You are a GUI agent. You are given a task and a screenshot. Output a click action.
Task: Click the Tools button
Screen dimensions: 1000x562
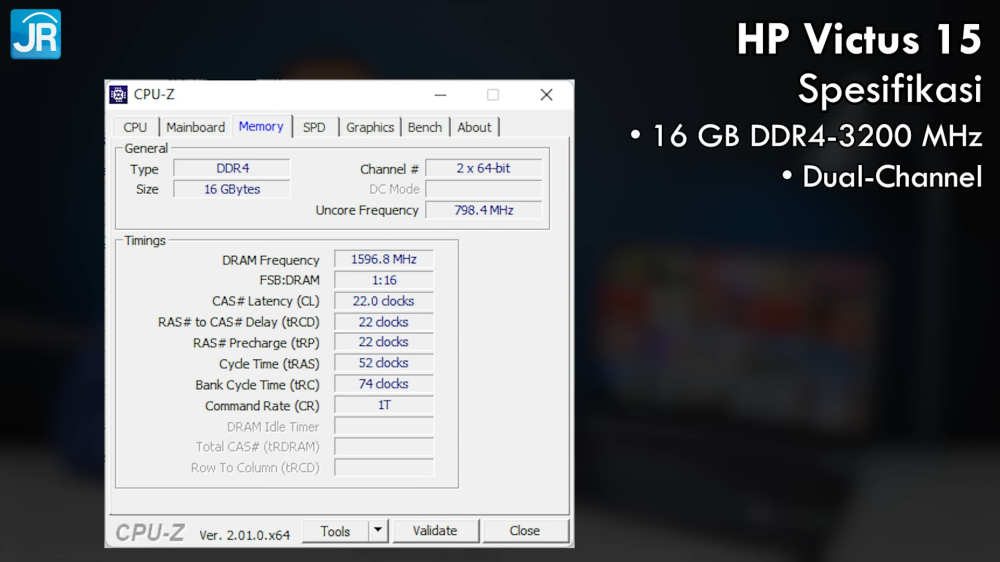pyautogui.click(x=335, y=531)
